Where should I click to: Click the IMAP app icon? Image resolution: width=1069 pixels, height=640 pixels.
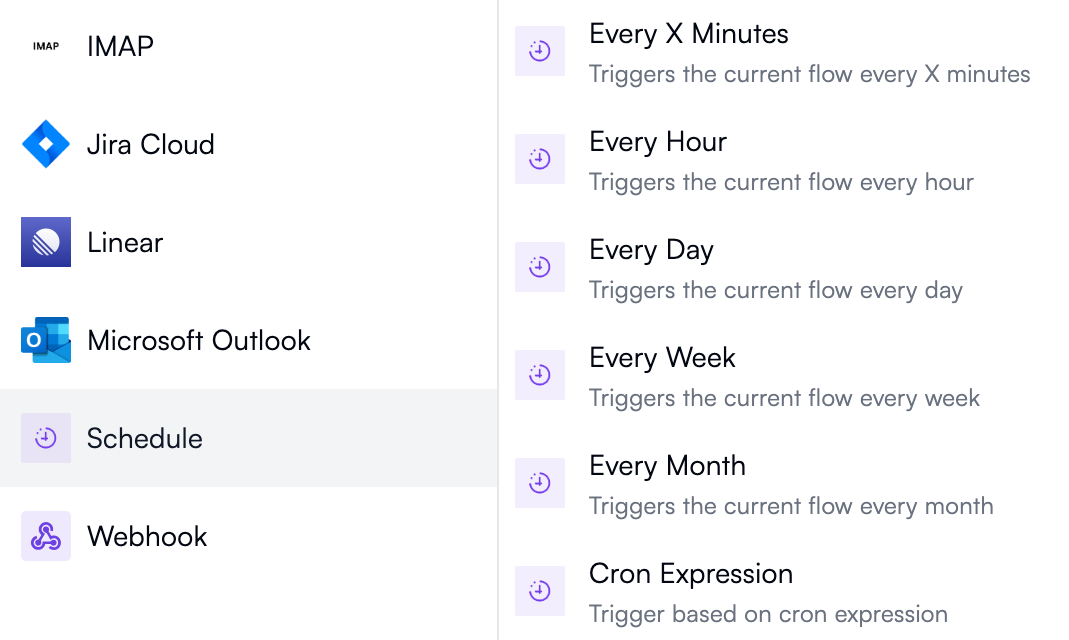(x=46, y=46)
